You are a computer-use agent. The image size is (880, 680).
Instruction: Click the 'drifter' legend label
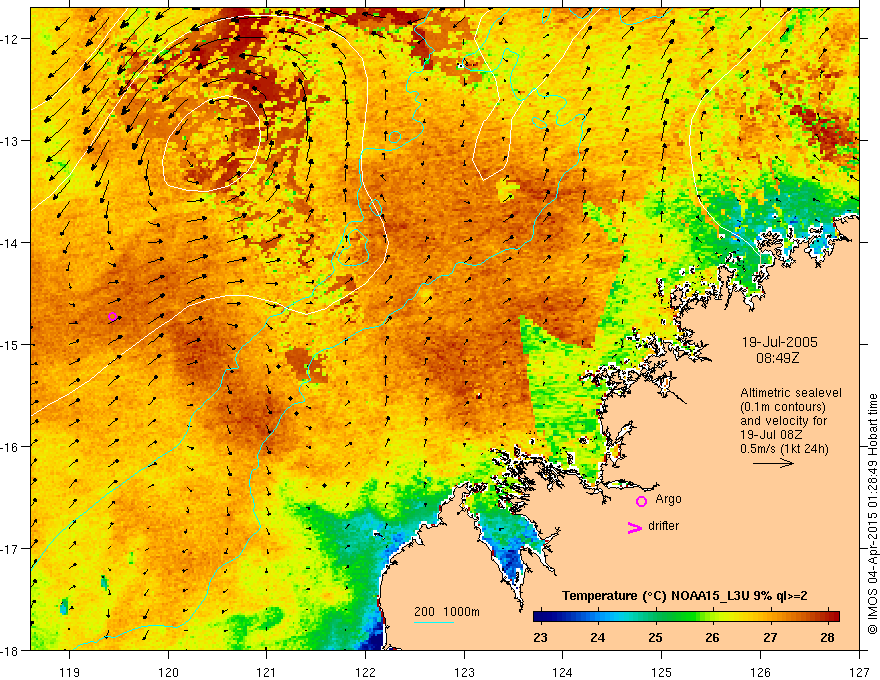(663, 526)
